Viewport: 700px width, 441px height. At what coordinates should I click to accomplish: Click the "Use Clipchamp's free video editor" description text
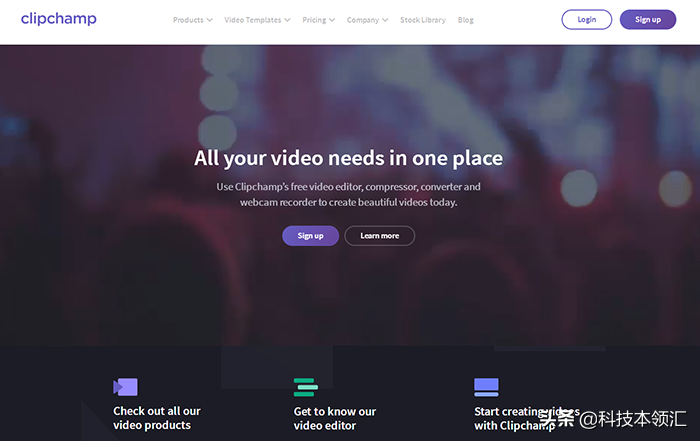[349, 194]
